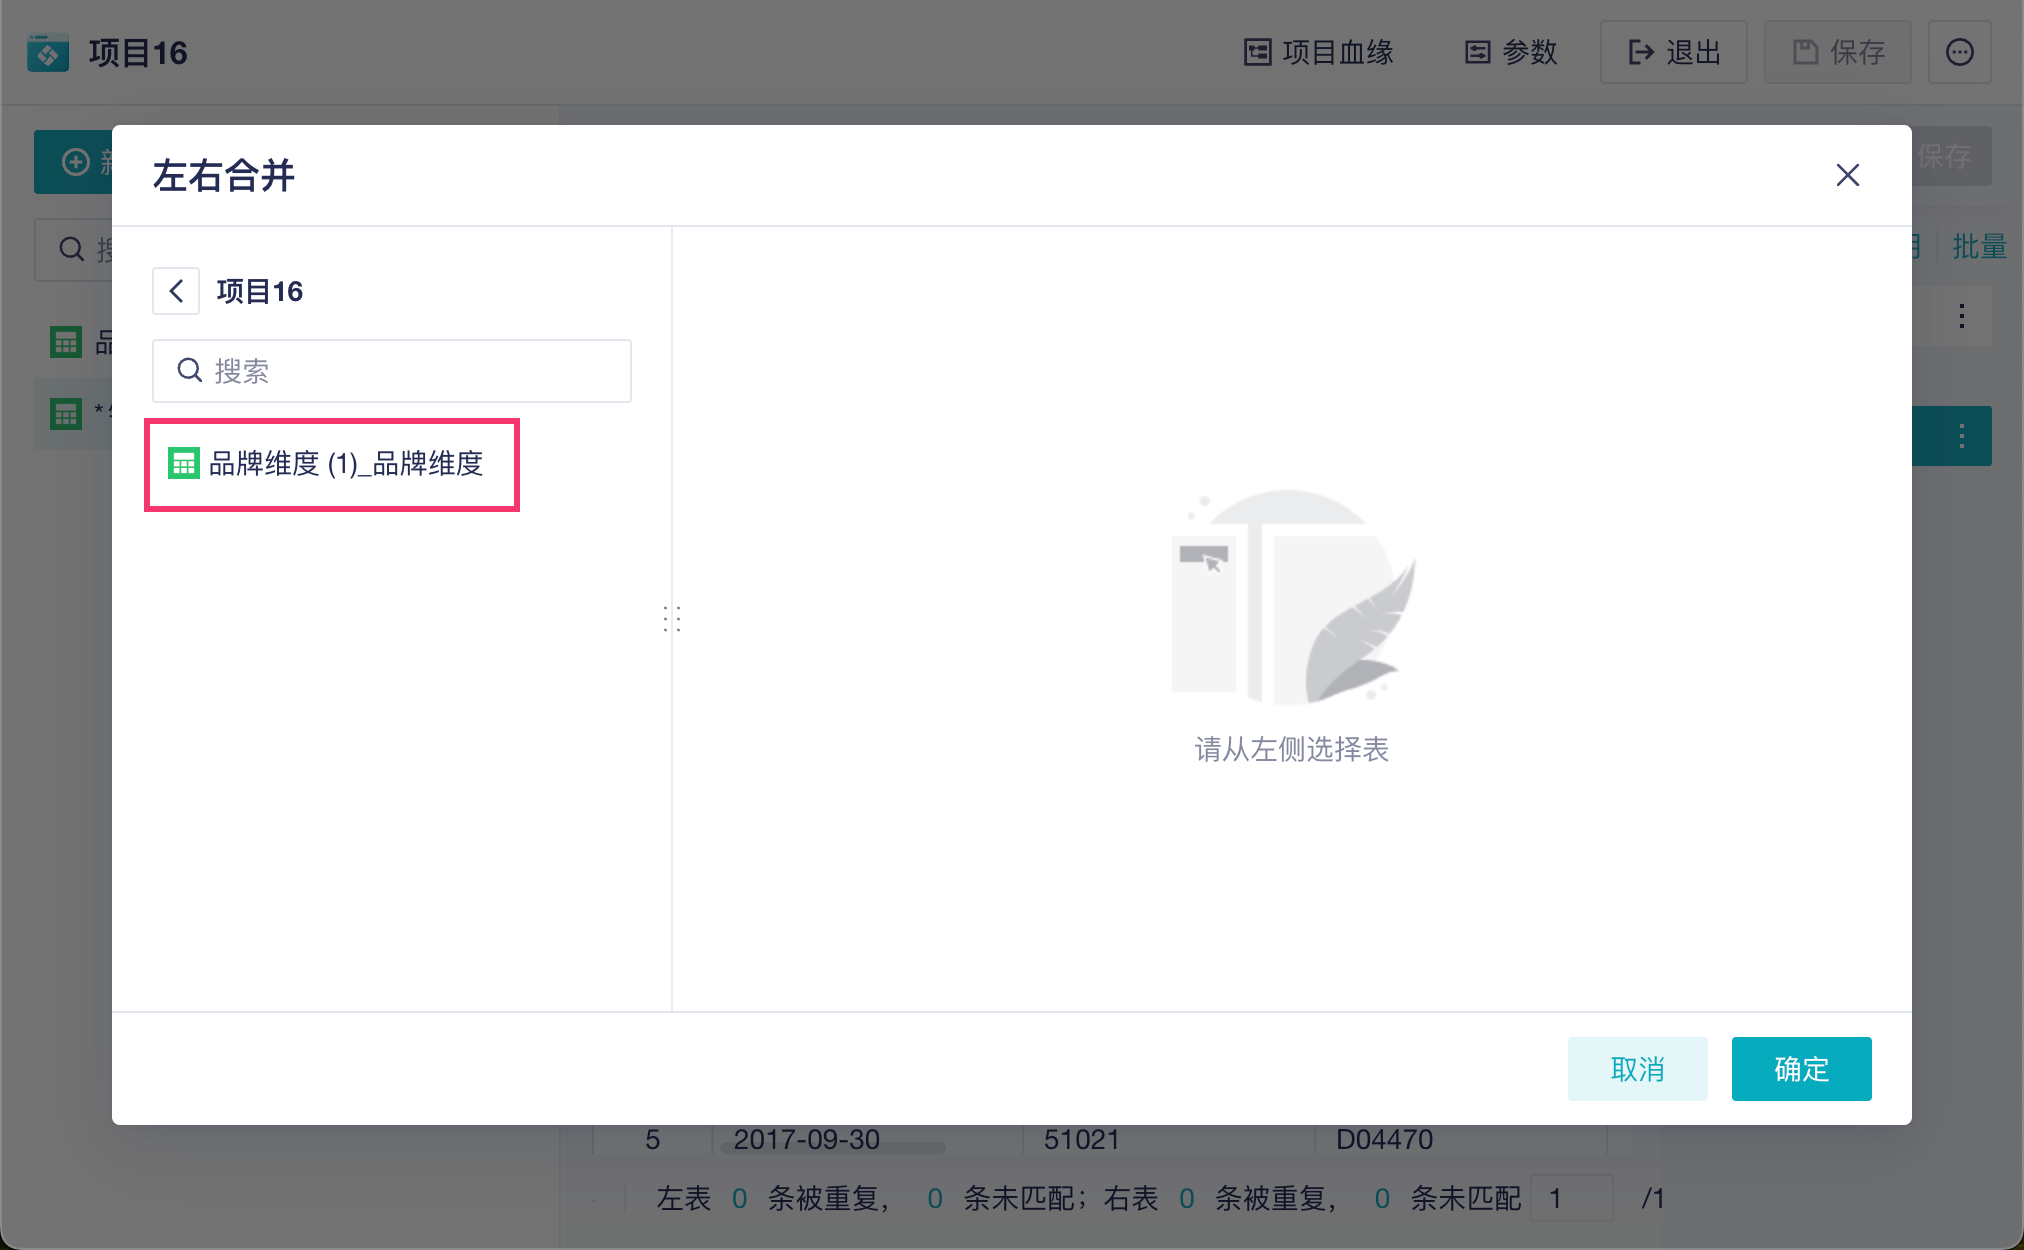Screen dimensions: 2024x1250
Task: Confirm with the 确定 button
Action: pyautogui.click(x=1801, y=1069)
